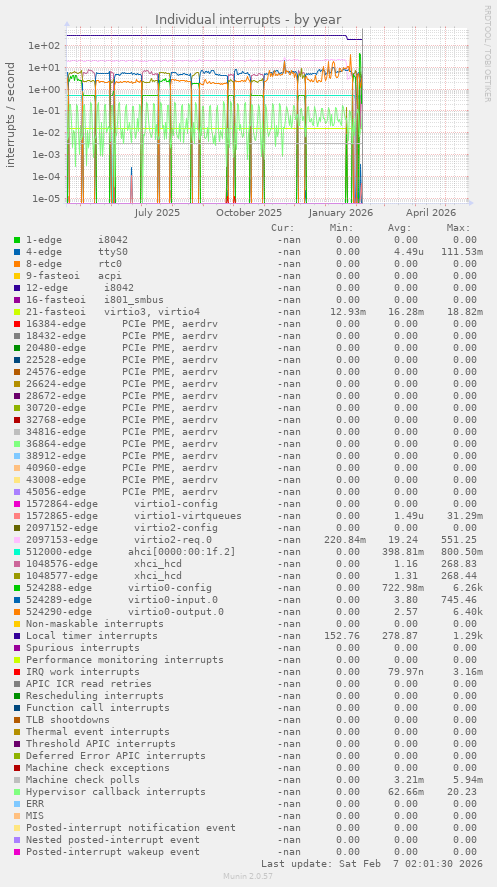Screen dimensions: 497x887
Task: Click the July 2025 axis label
Action: 157,213
